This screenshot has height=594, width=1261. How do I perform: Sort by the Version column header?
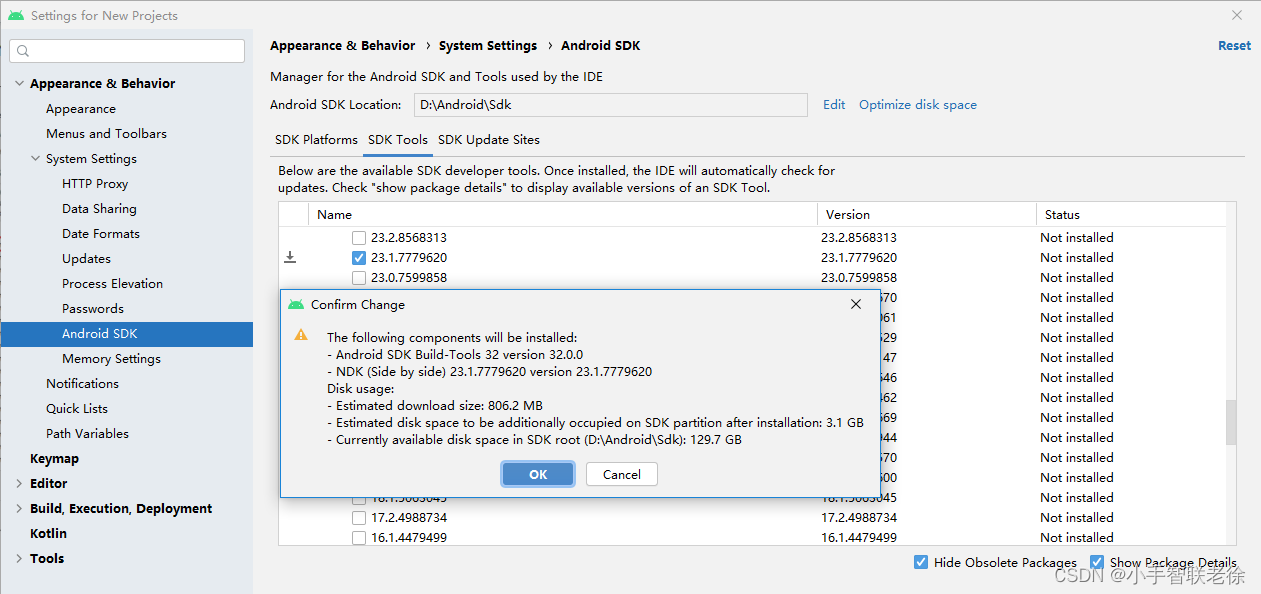click(x=927, y=215)
